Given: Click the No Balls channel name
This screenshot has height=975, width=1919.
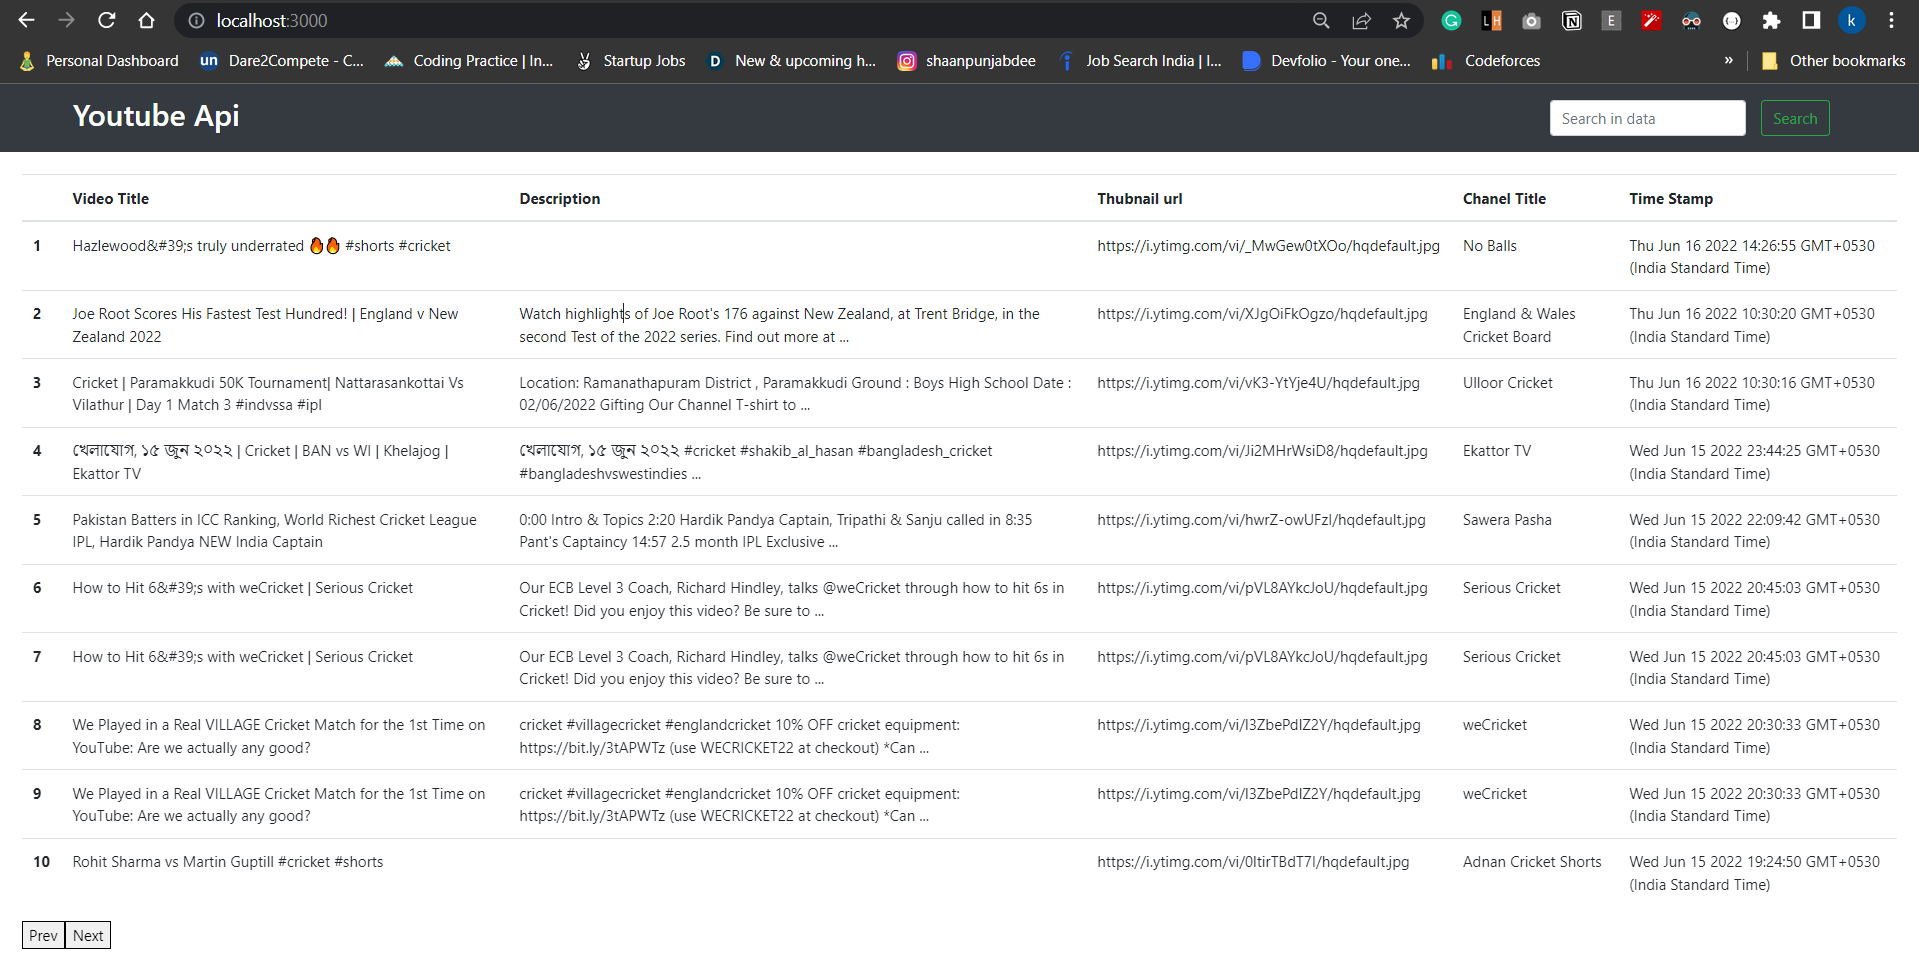Looking at the screenshot, I should 1490,246.
